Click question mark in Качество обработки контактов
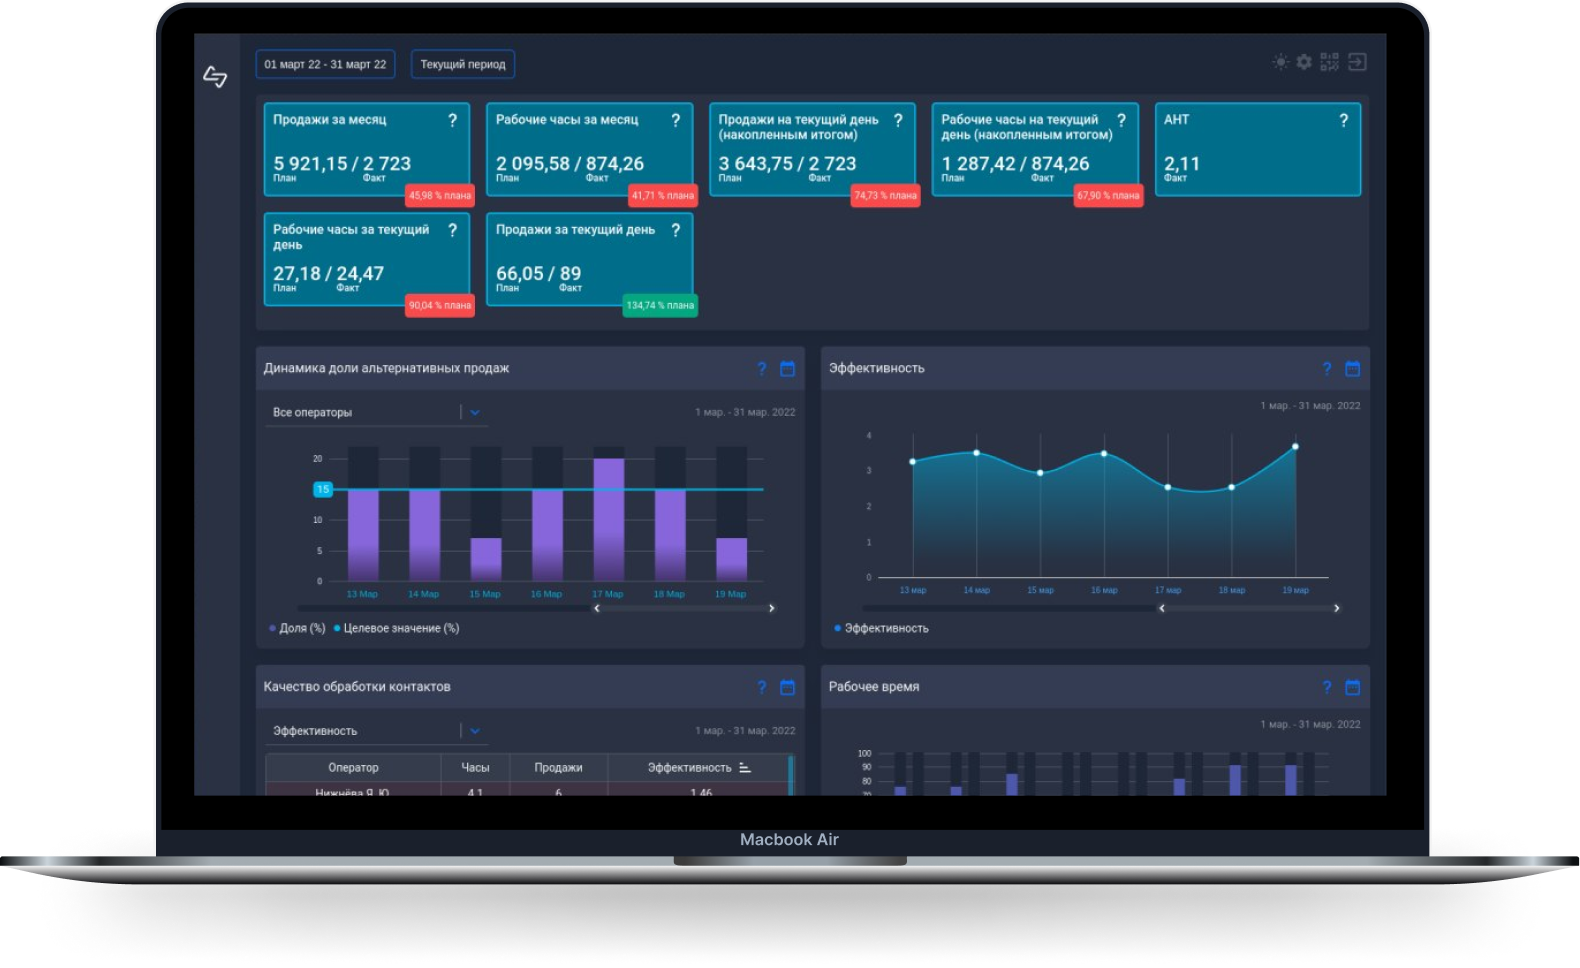Image resolution: width=1580 pixels, height=968 pixels. point(762,687)
